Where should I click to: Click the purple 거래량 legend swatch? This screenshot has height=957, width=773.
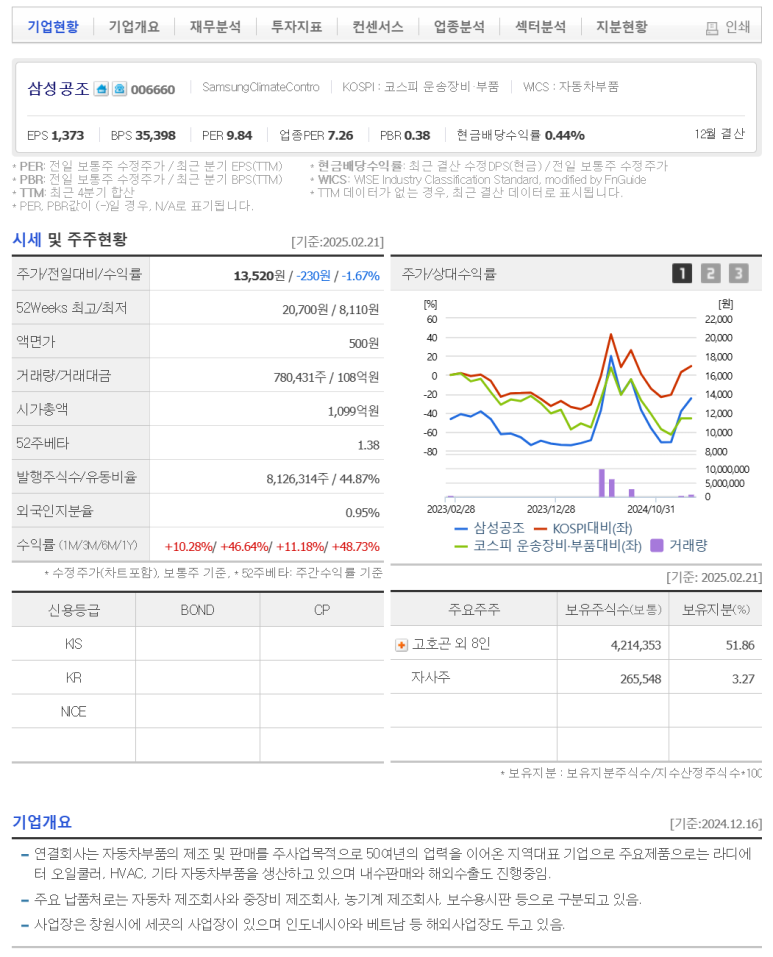pos(656,546)
